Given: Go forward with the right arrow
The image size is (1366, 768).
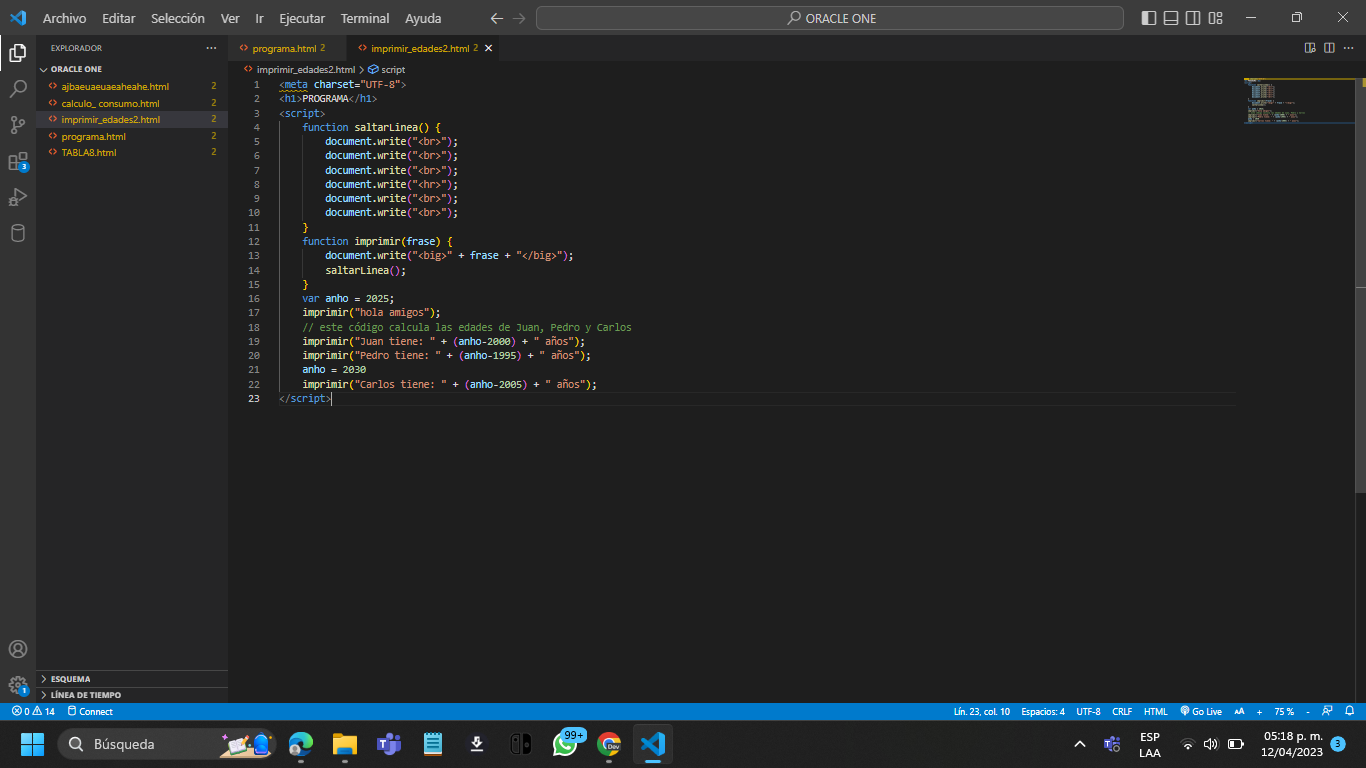Looking at the screenshot, I should coord(518,18).
